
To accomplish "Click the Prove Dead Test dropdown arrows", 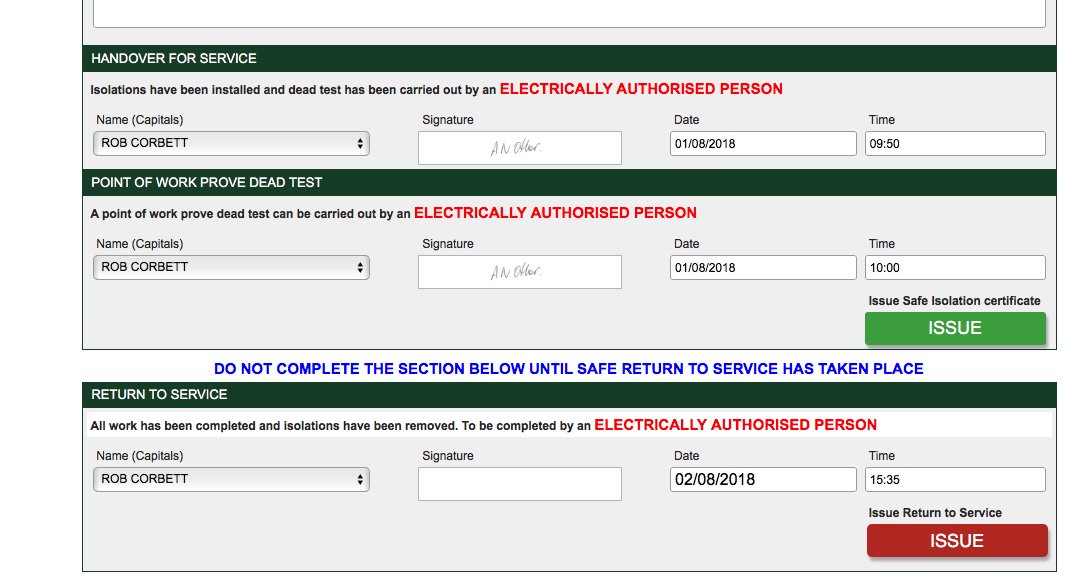I will (x=359, y=267).
